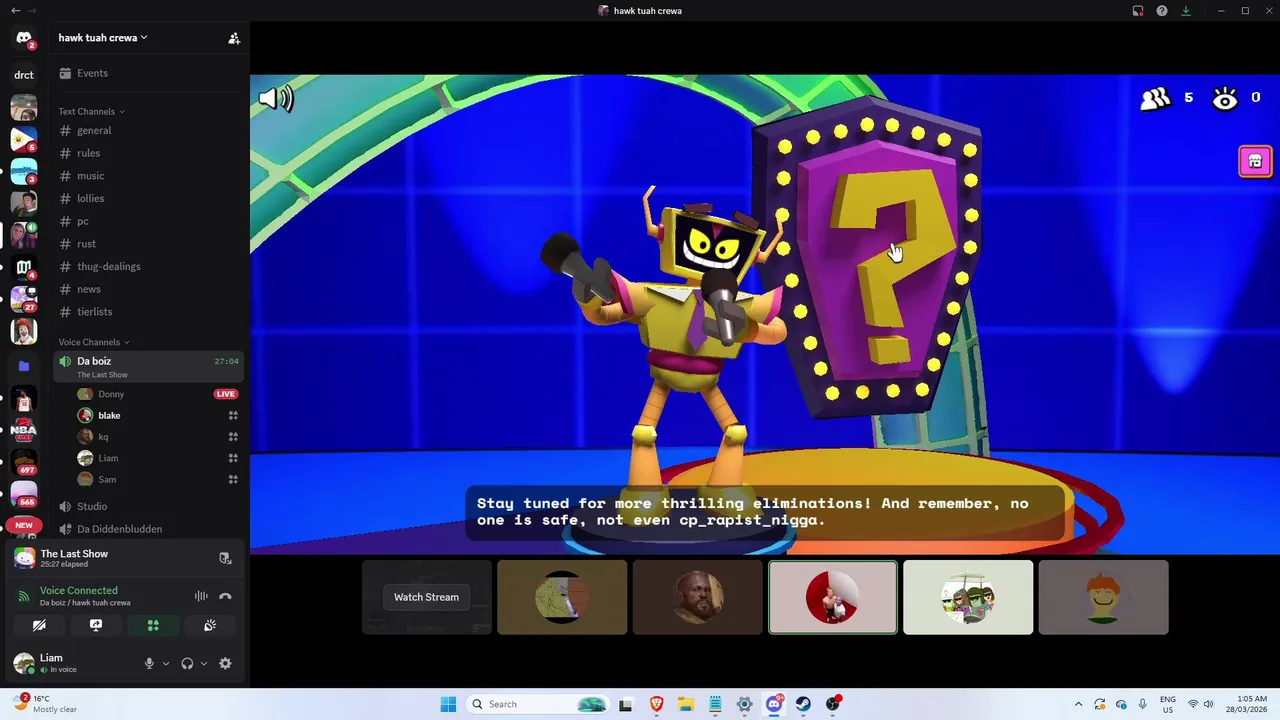Go back with the left arrow

15,11
